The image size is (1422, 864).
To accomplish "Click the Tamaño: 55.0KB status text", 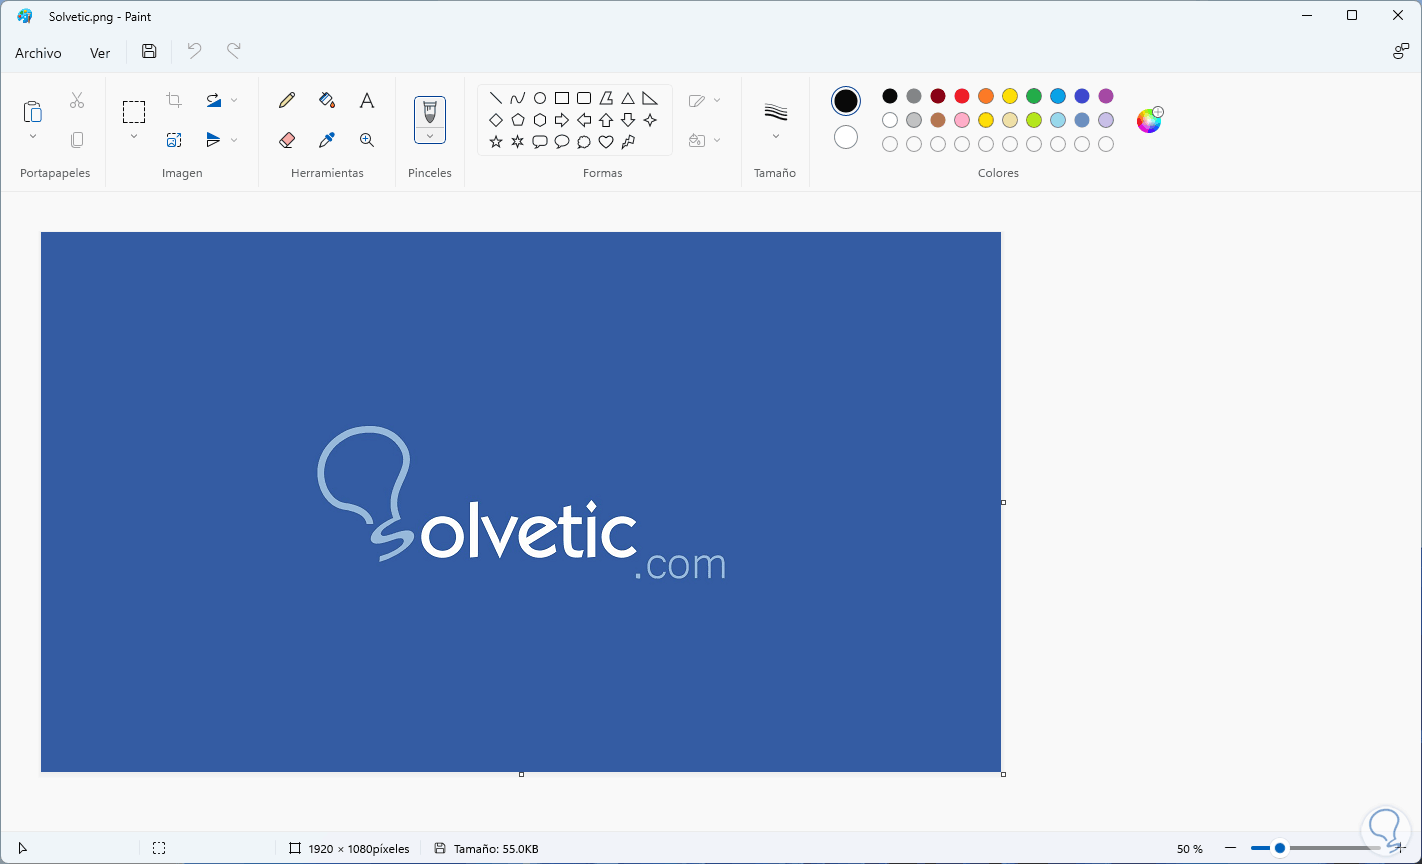I will 496,849.
